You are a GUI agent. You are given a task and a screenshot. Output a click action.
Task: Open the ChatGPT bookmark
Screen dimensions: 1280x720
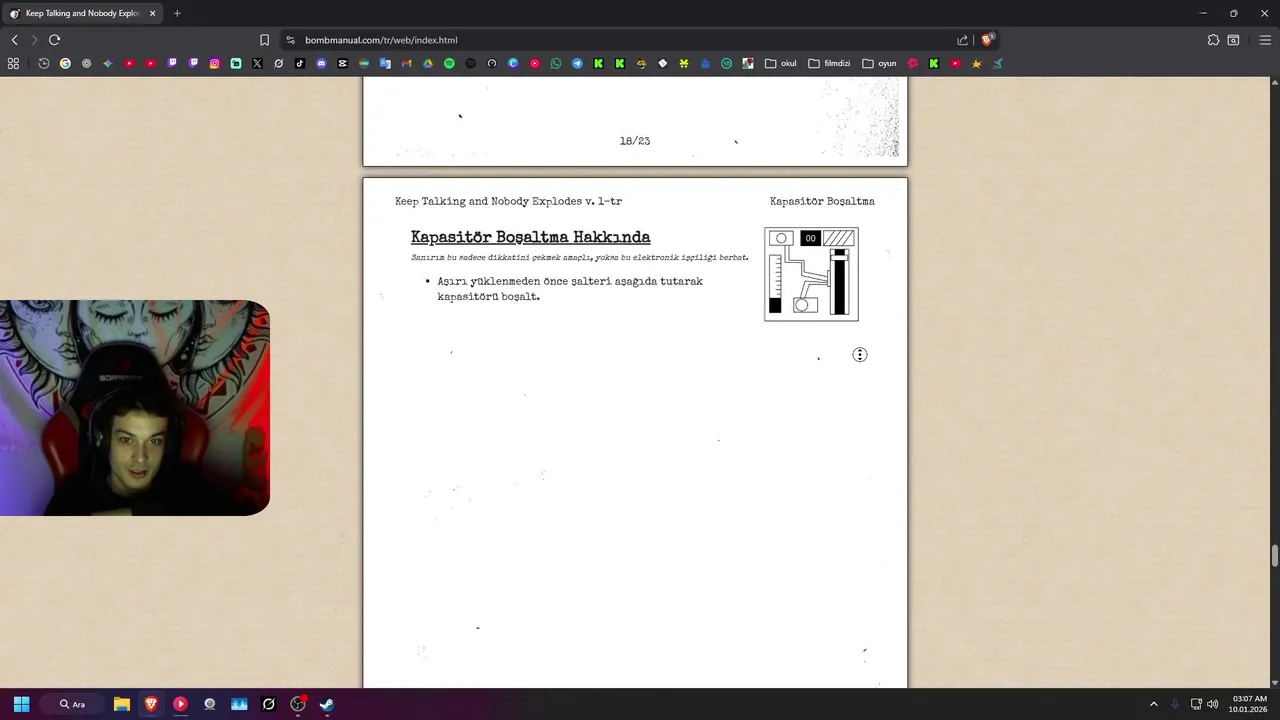(86, 63)
